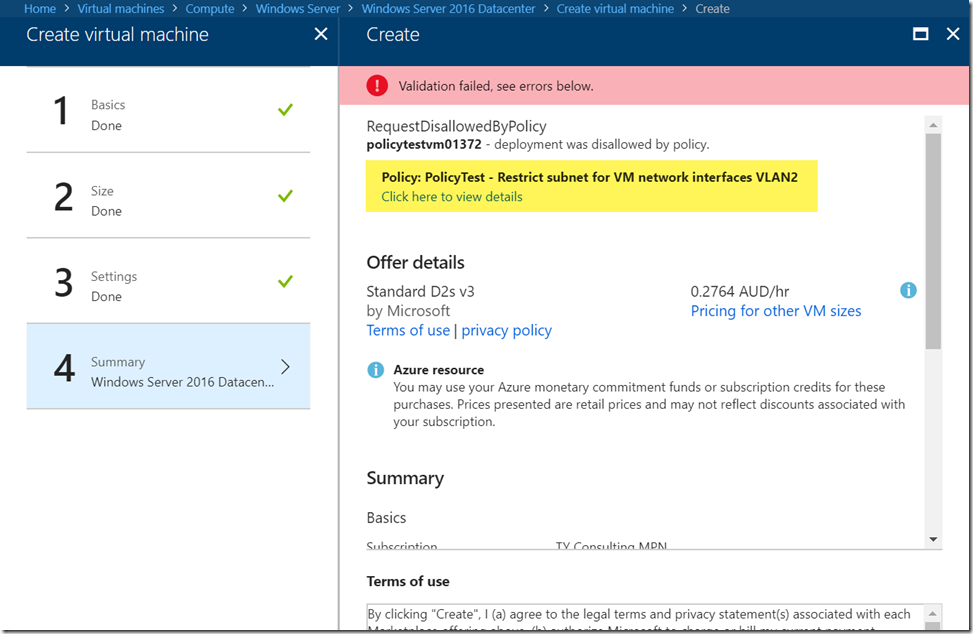The width and height of the screenshot is (973, 634).
Task: Click the Standard D2s v3 offer text
Action: (x=420, y=292)
